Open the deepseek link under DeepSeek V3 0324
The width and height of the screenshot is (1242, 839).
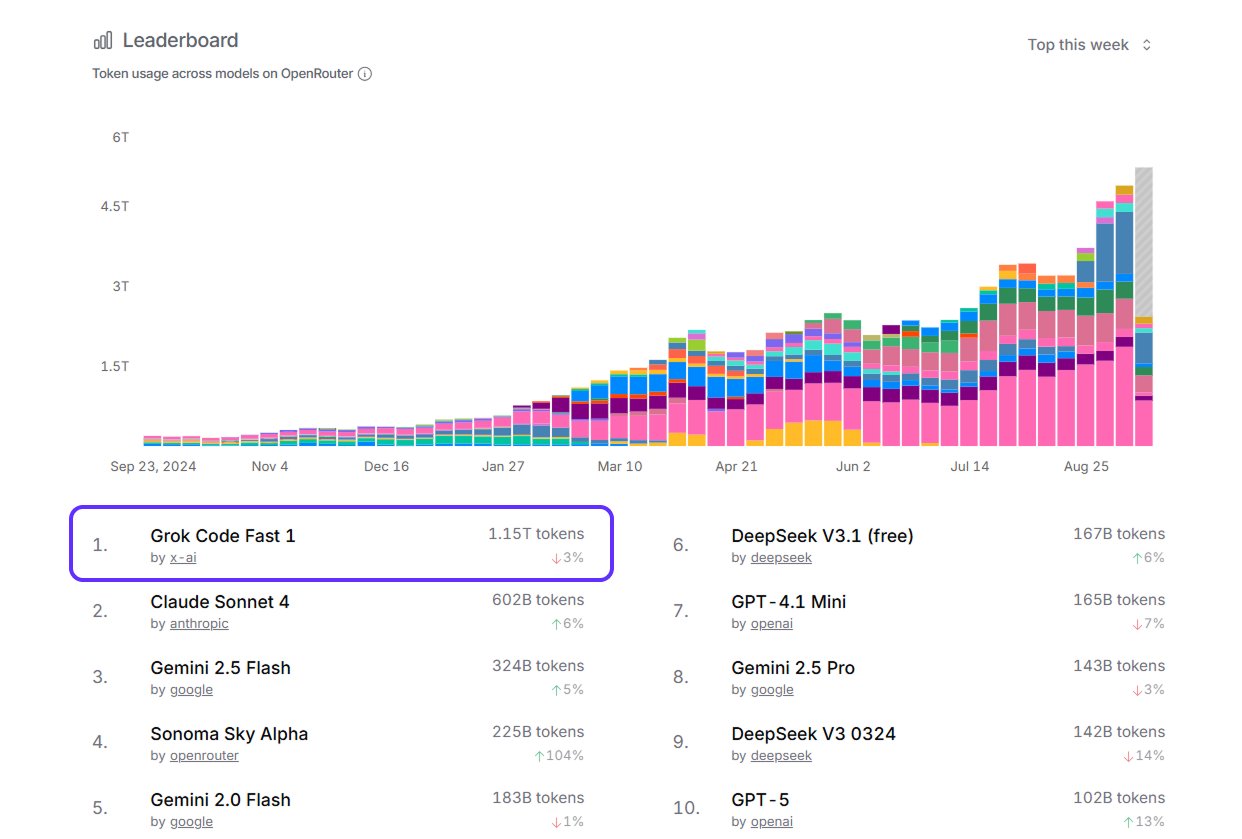point(781,755)
